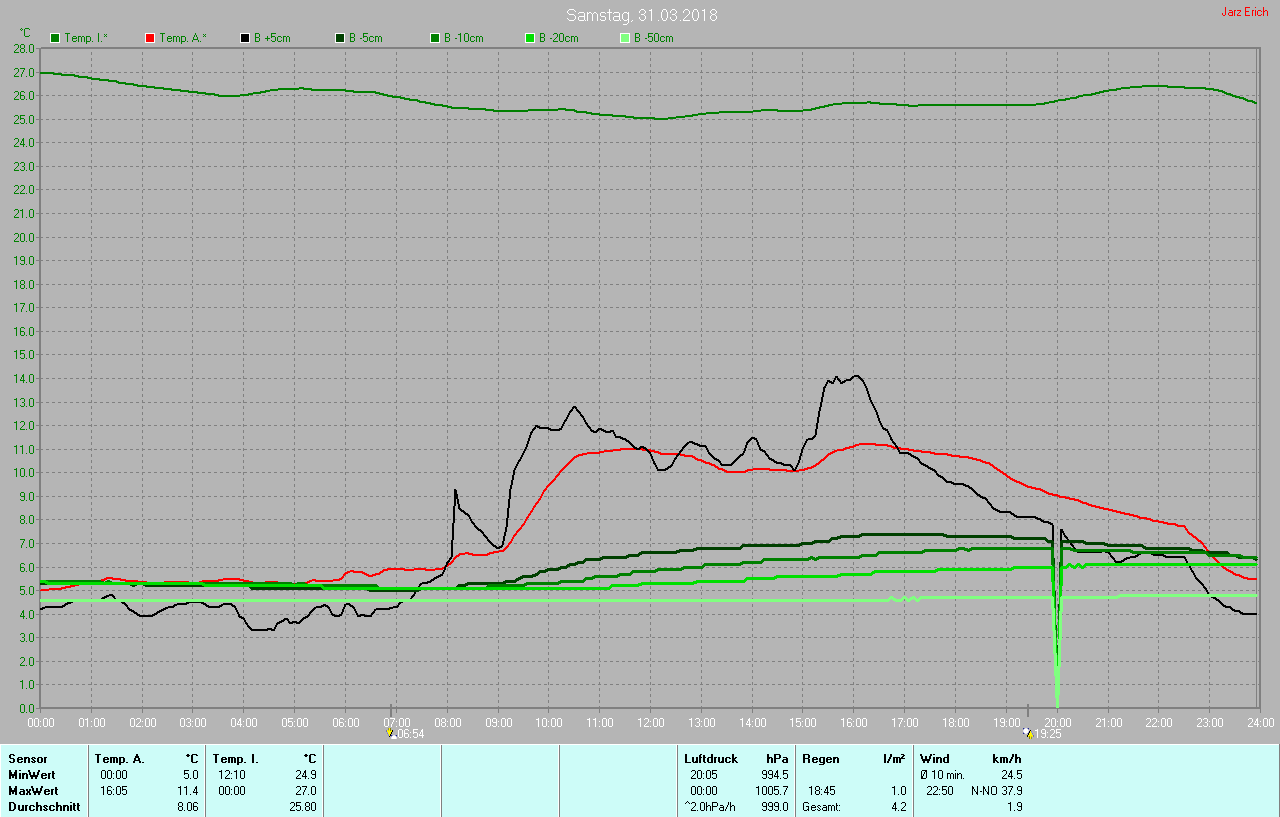
Task: Click the sunrise icon at 06:54
Action: click(x=390, y=733)
